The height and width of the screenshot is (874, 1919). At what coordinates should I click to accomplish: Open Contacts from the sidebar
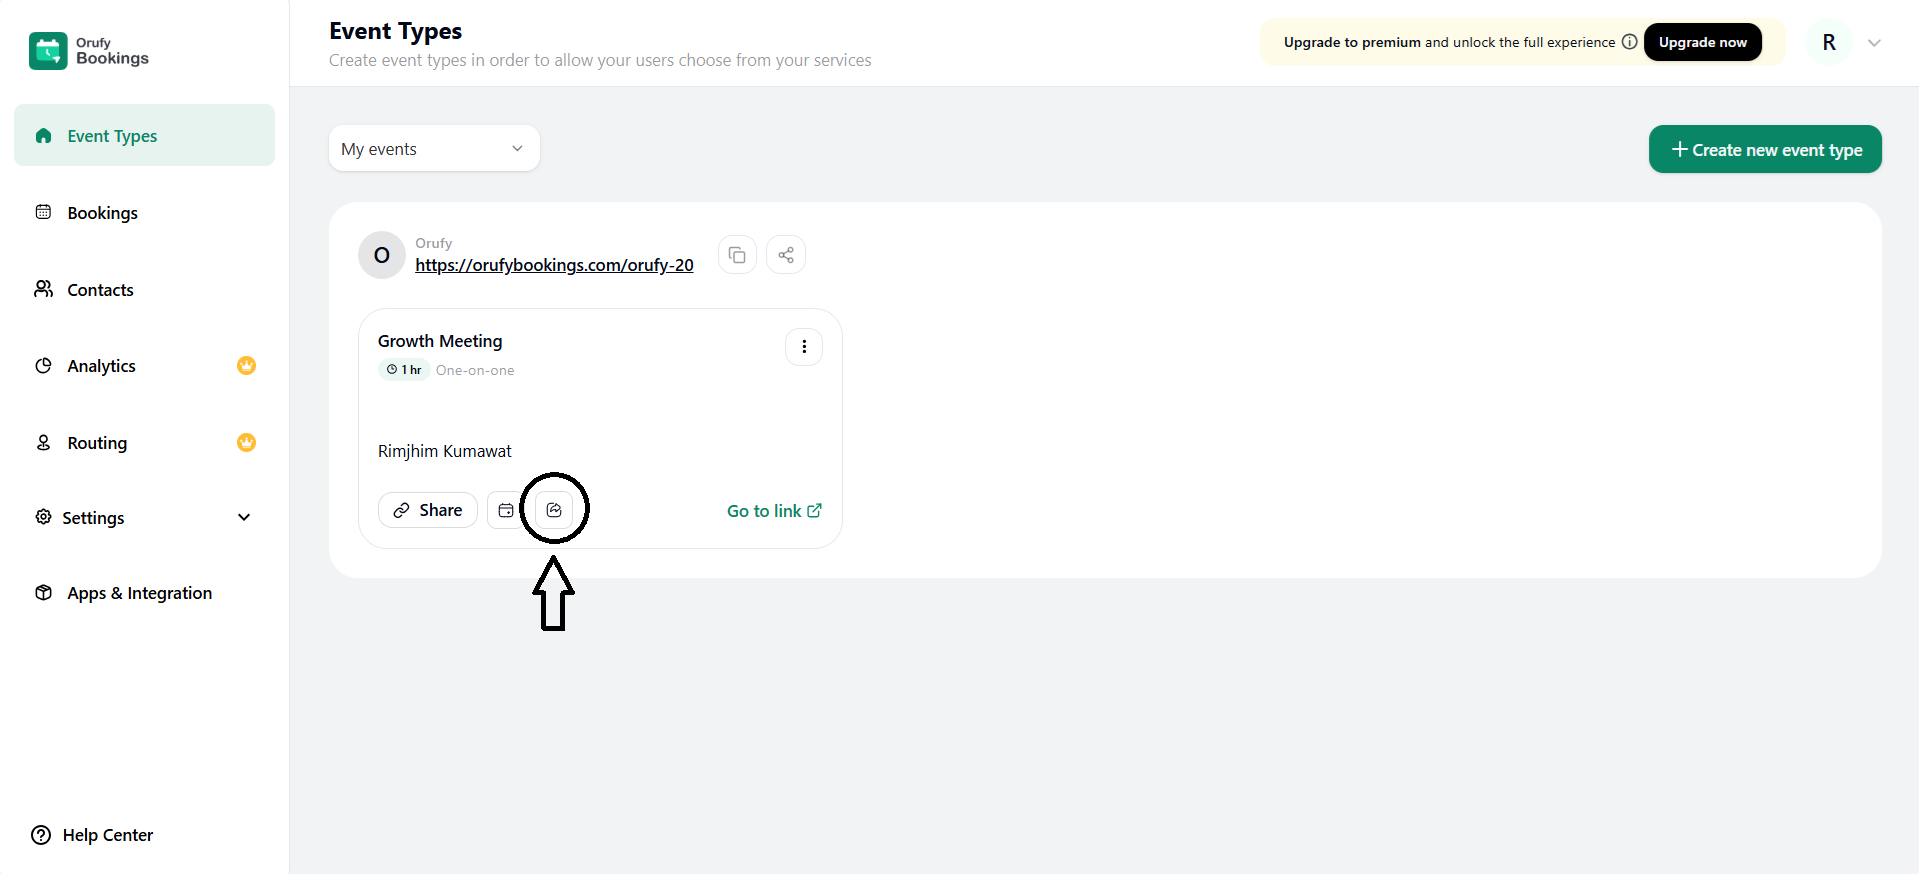coord(100,290)
